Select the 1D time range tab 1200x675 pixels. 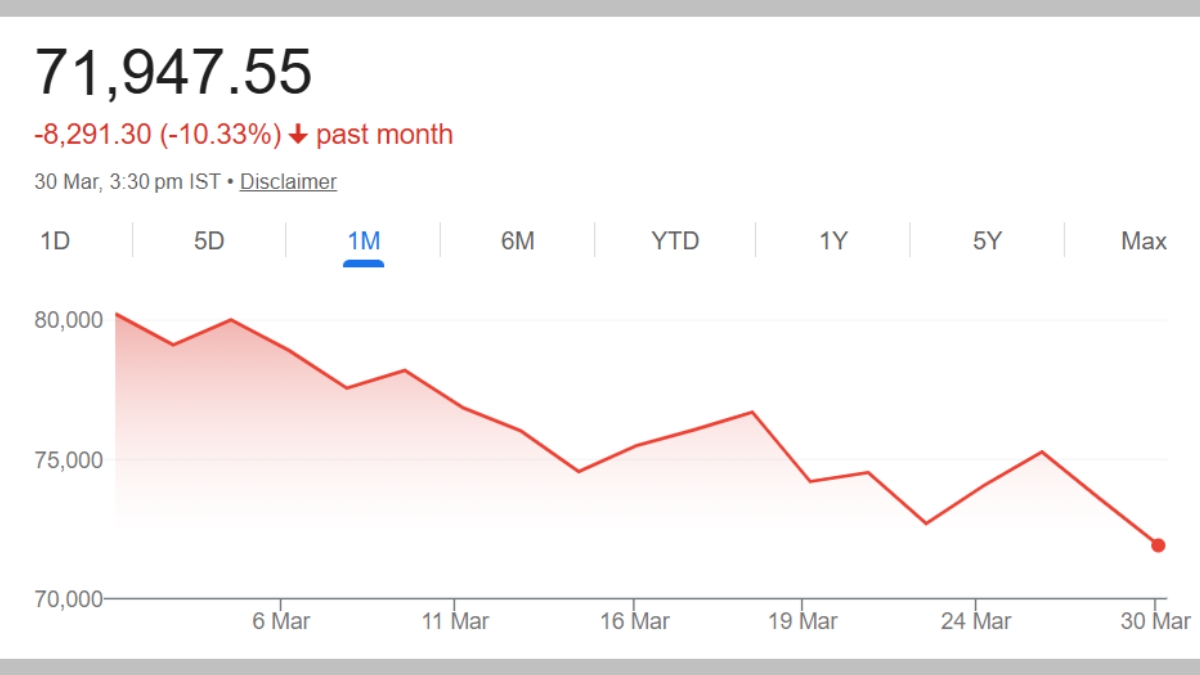pyautogui.click(x=55, y=241)
